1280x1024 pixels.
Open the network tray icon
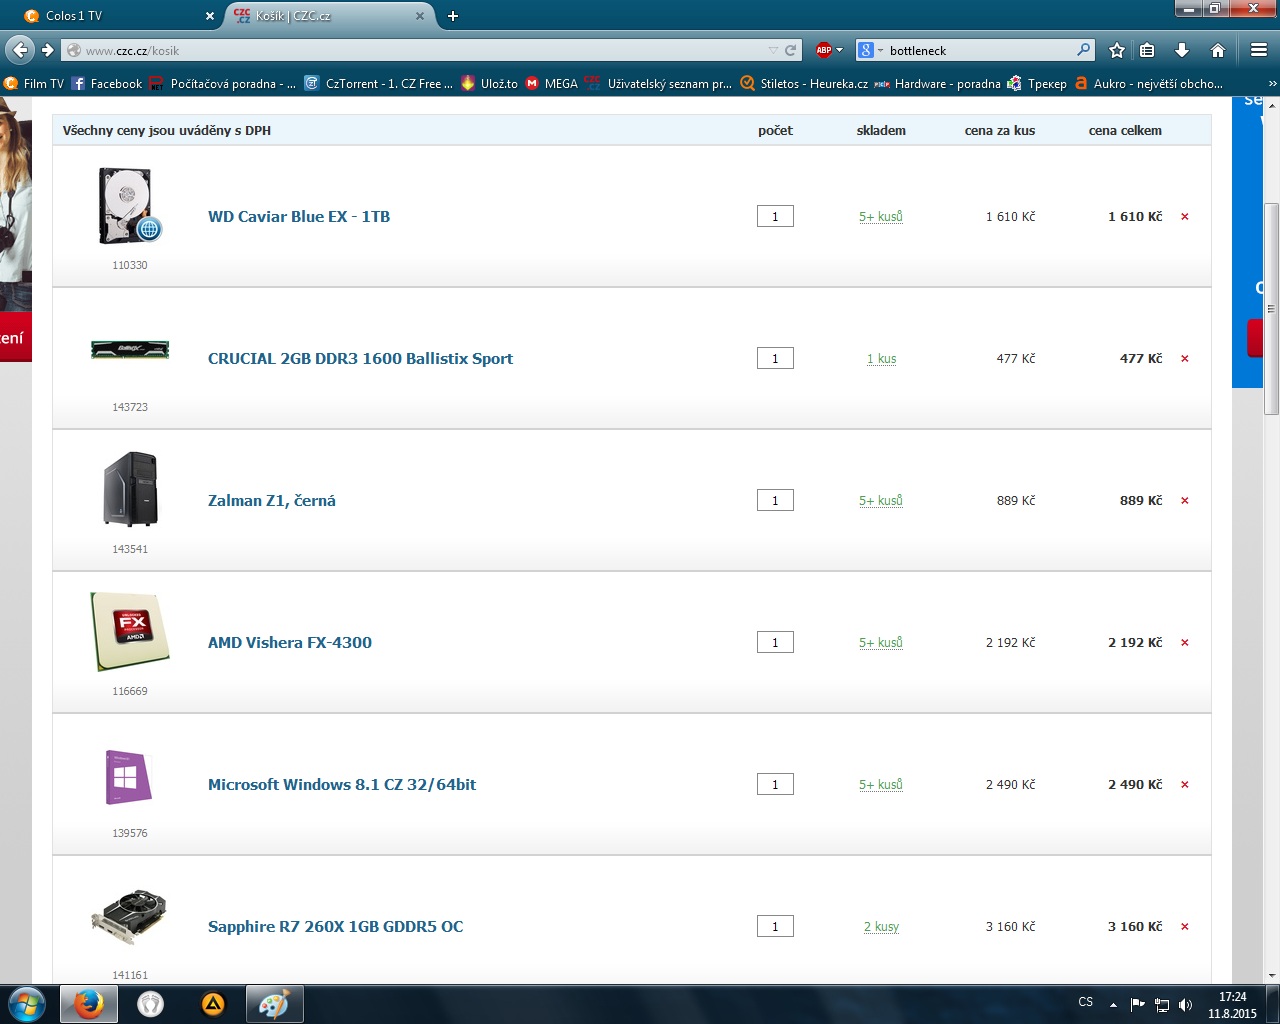pyautogui.click(x=1162, y=1005)
